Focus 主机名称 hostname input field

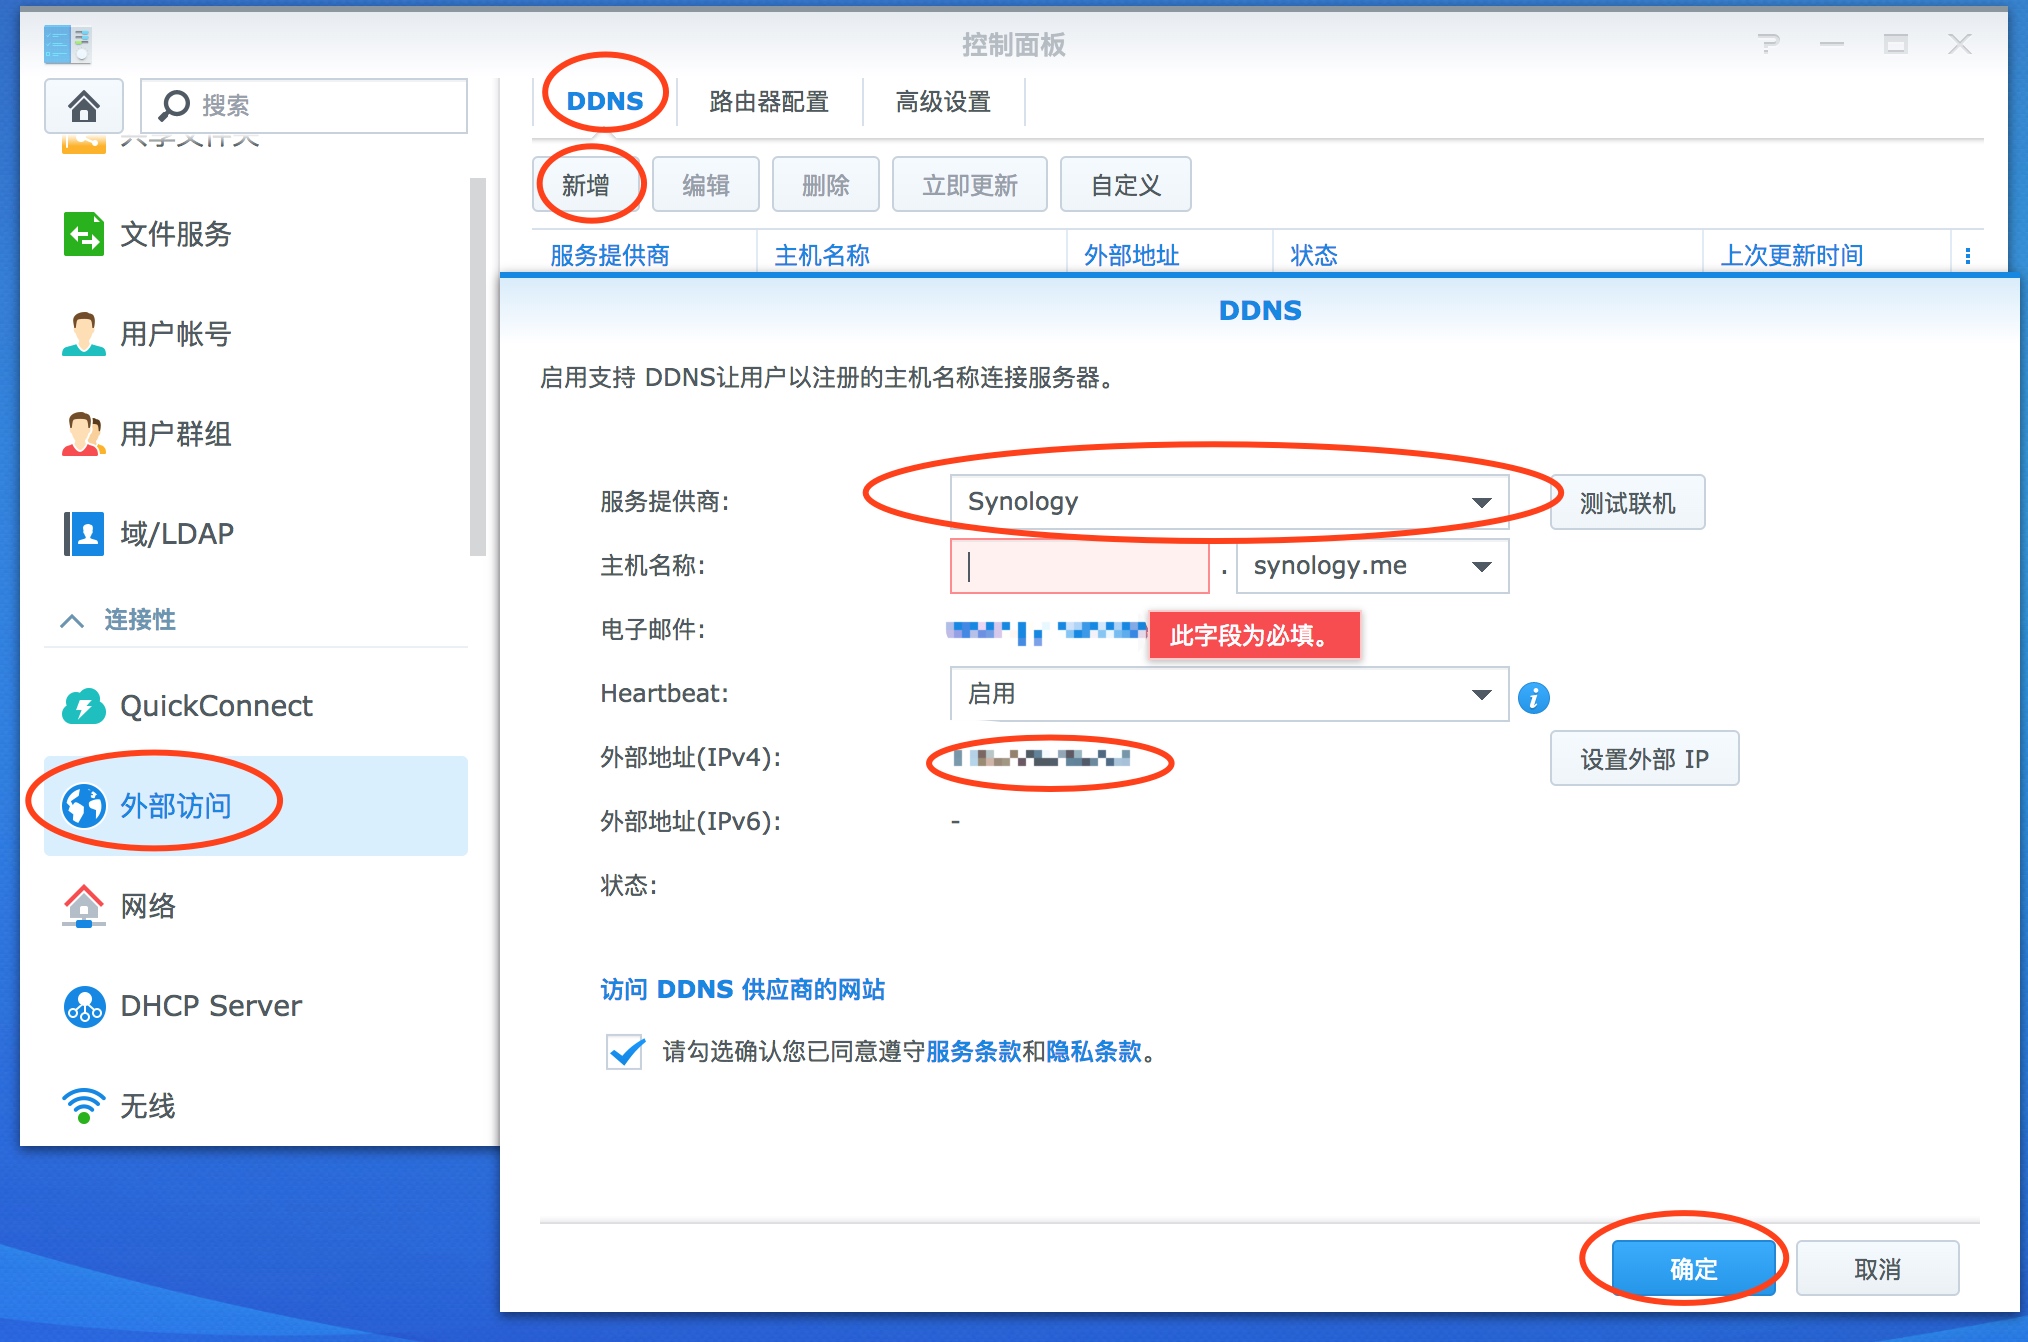pos(1080,567)
